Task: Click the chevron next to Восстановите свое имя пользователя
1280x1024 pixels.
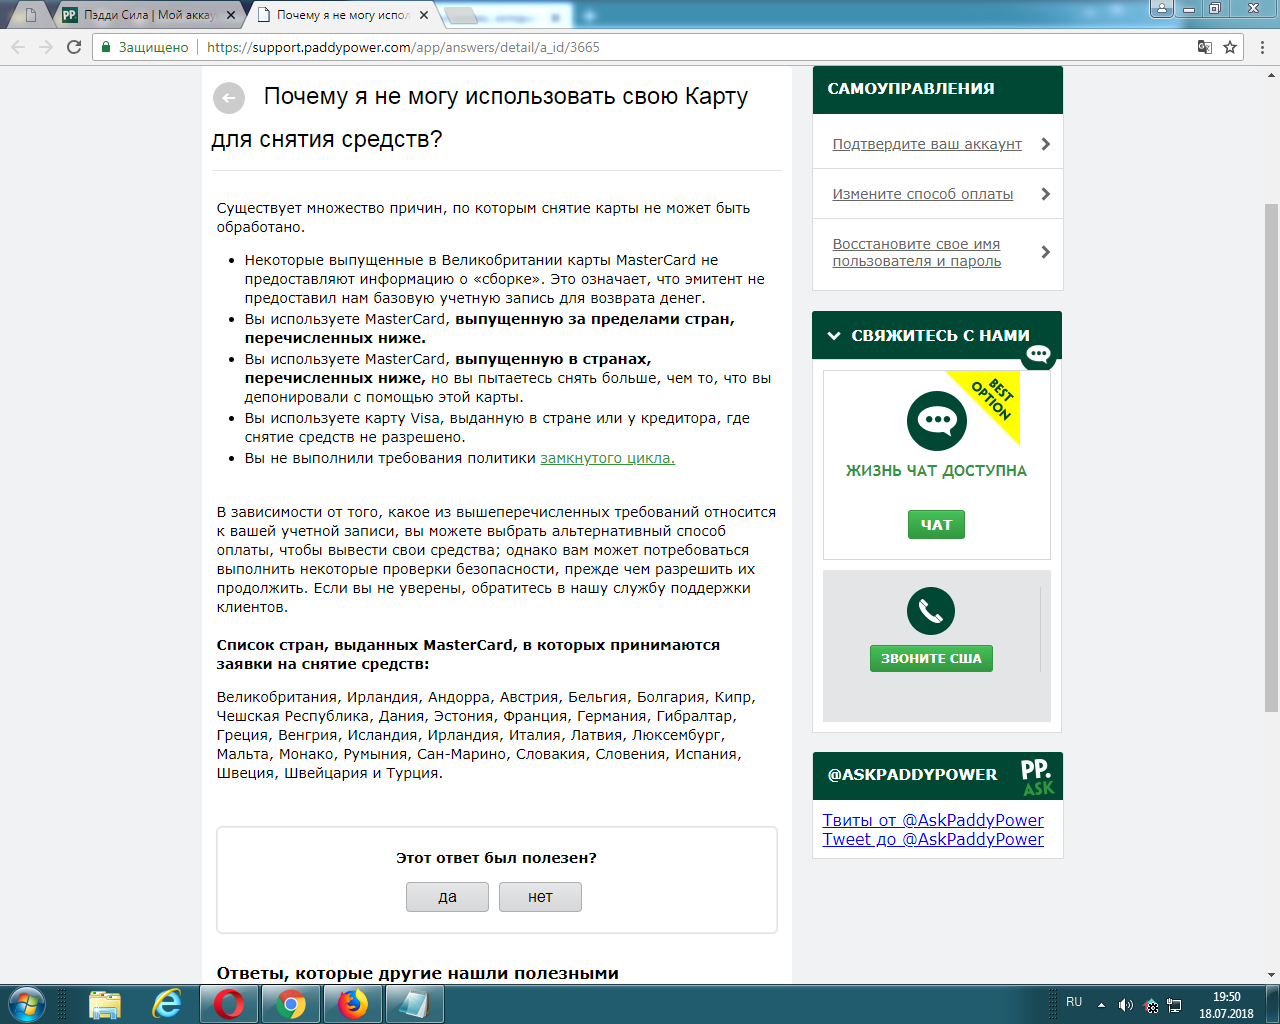Action: point(1045,252)
